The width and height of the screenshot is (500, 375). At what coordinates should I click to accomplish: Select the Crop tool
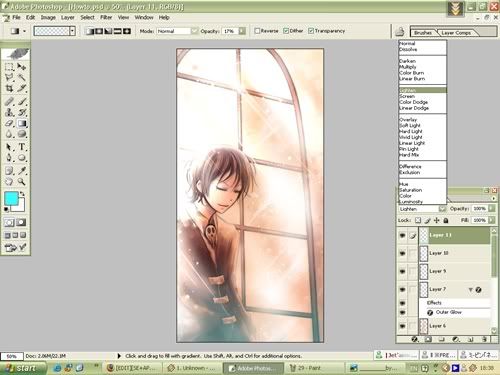[9, 88]
